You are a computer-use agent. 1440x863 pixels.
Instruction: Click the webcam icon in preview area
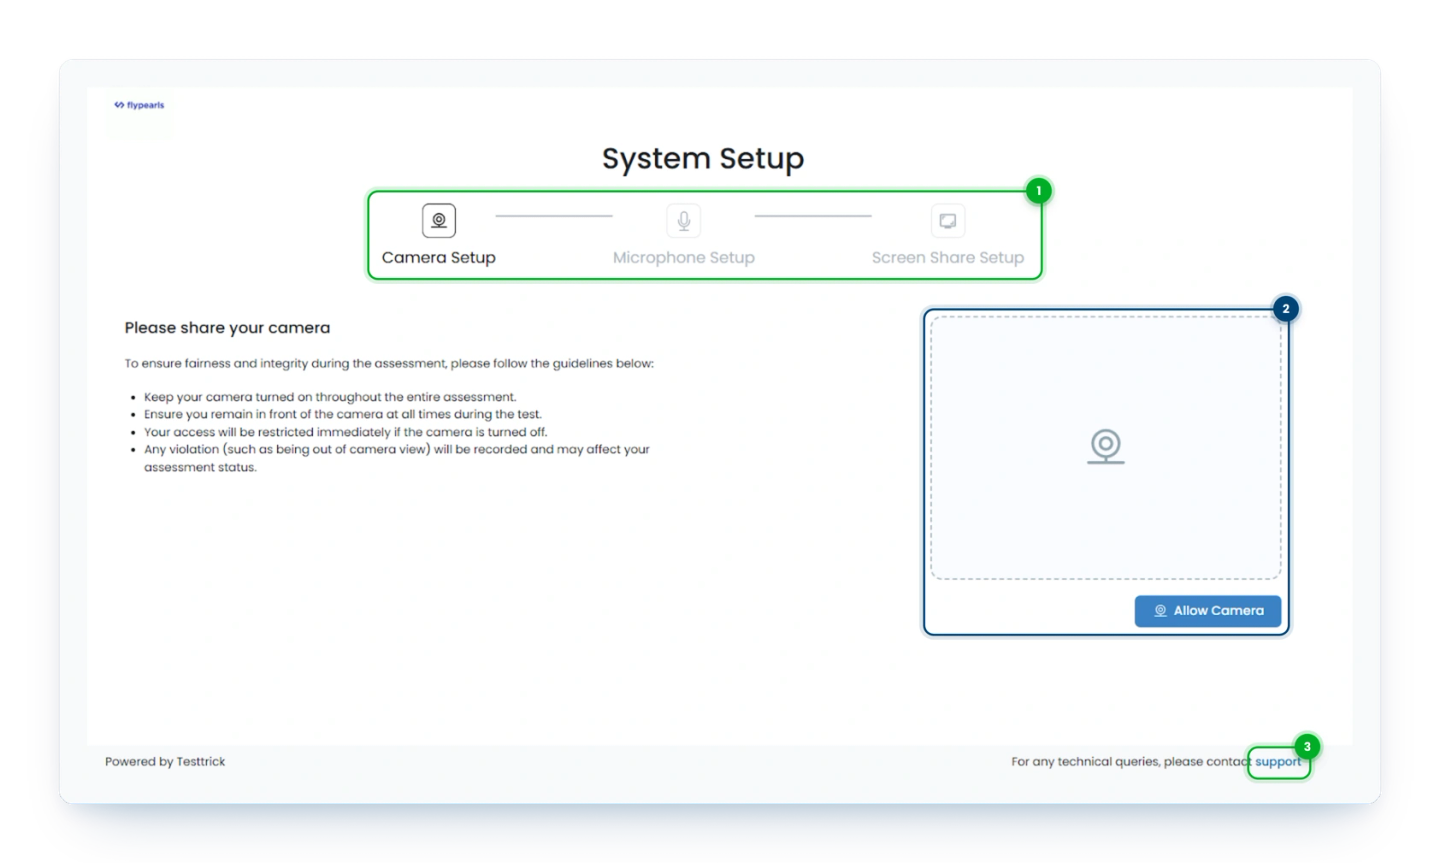pyautogui.click(x=1105, y=446)
